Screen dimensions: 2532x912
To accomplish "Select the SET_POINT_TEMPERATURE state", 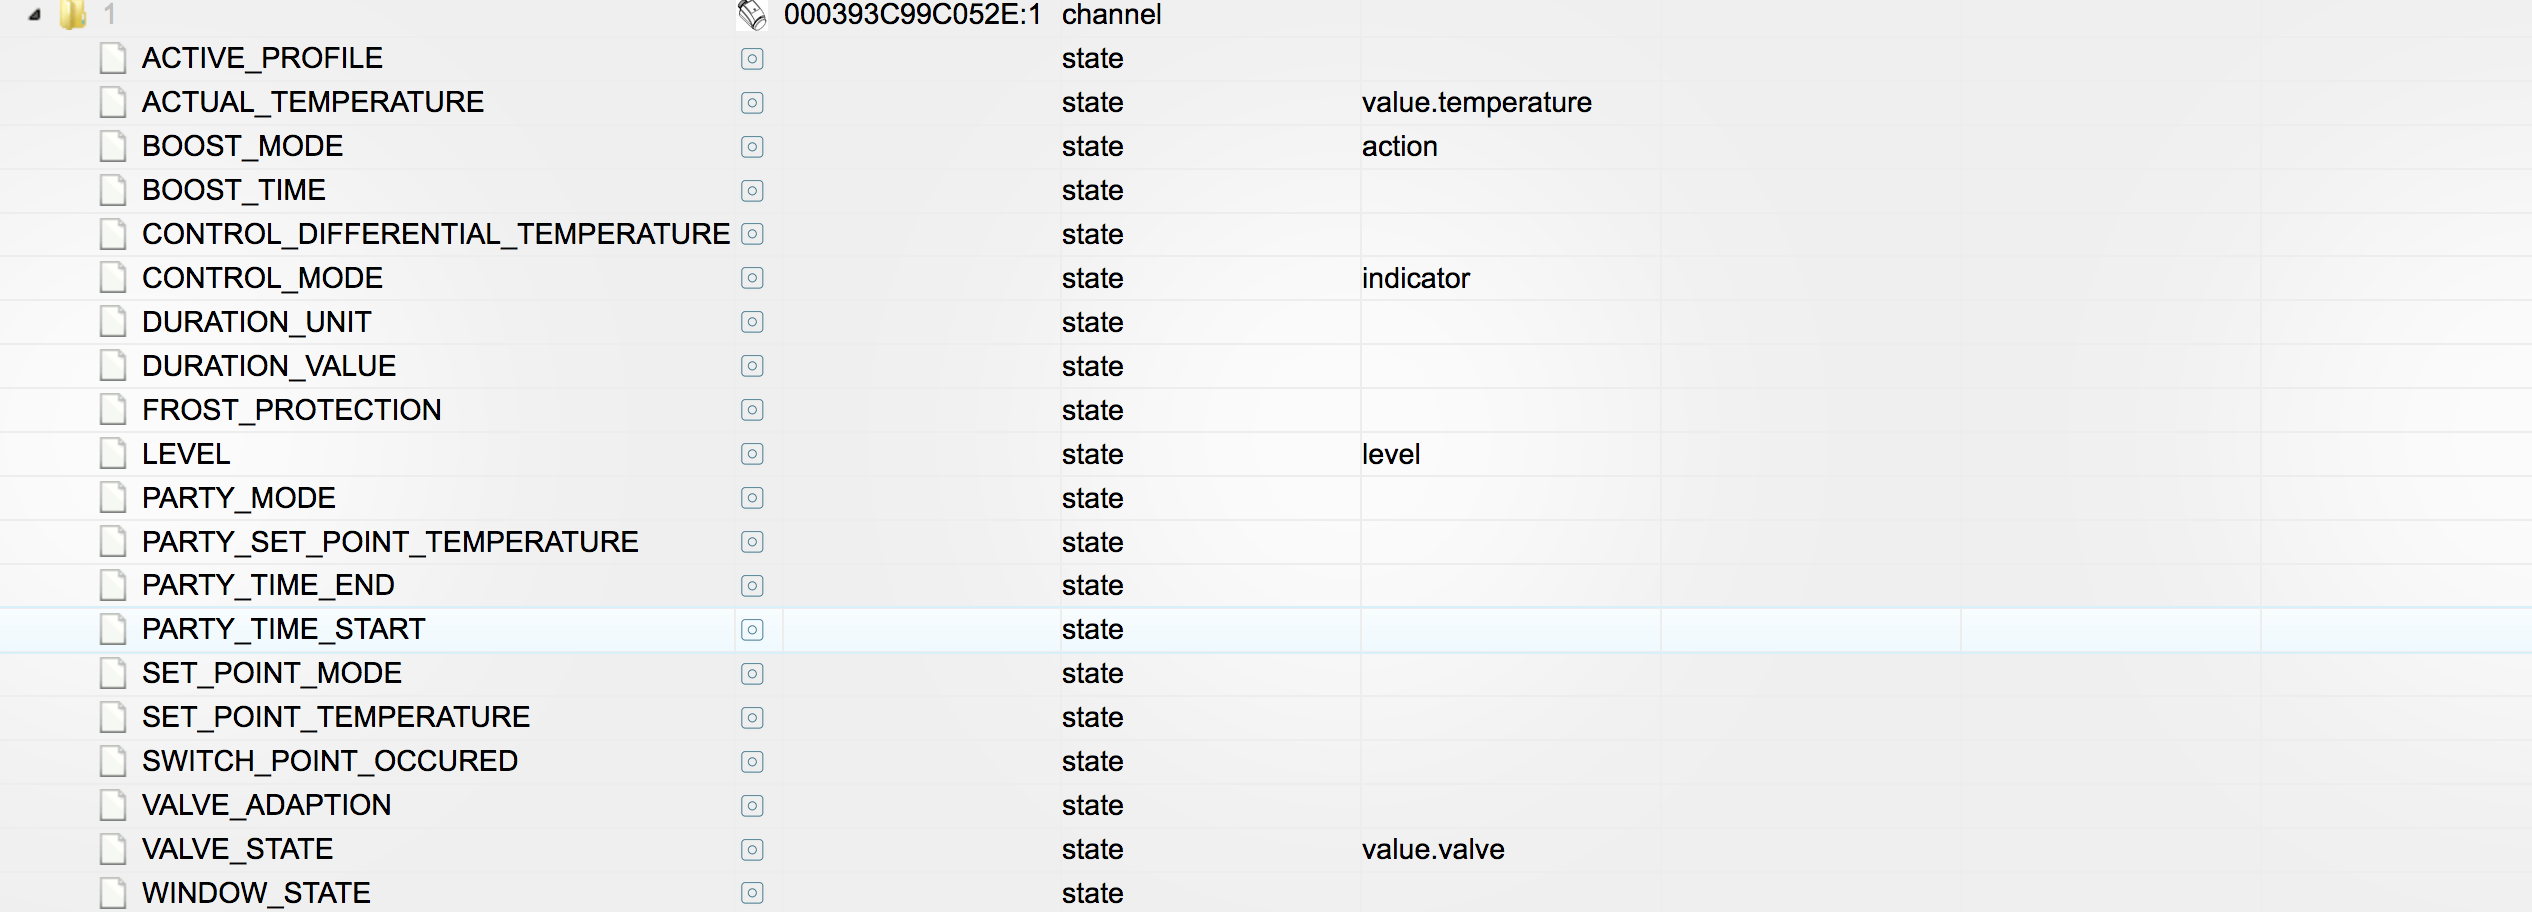I will click(336, 717).
